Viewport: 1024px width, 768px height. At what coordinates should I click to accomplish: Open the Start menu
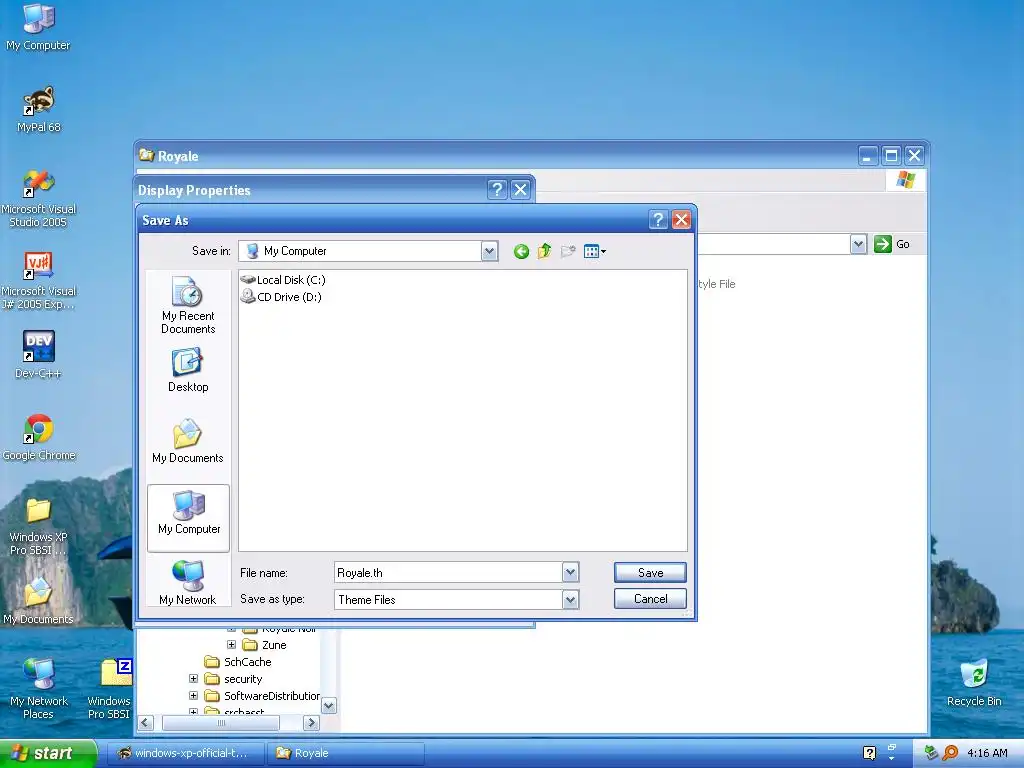[x=48, y=753]
